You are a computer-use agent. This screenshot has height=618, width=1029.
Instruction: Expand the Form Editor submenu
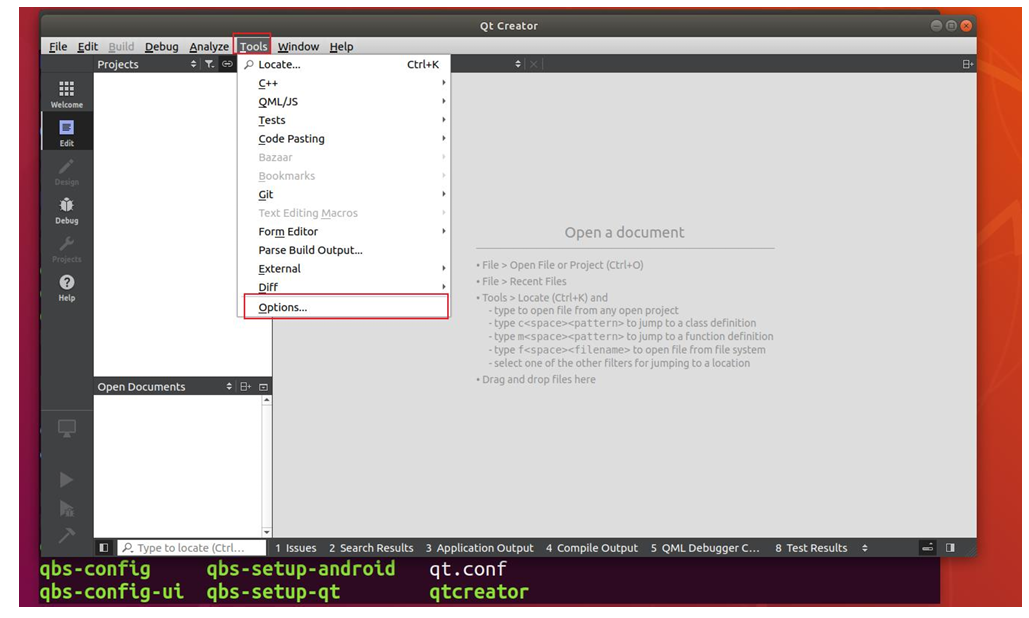[345, 231]
